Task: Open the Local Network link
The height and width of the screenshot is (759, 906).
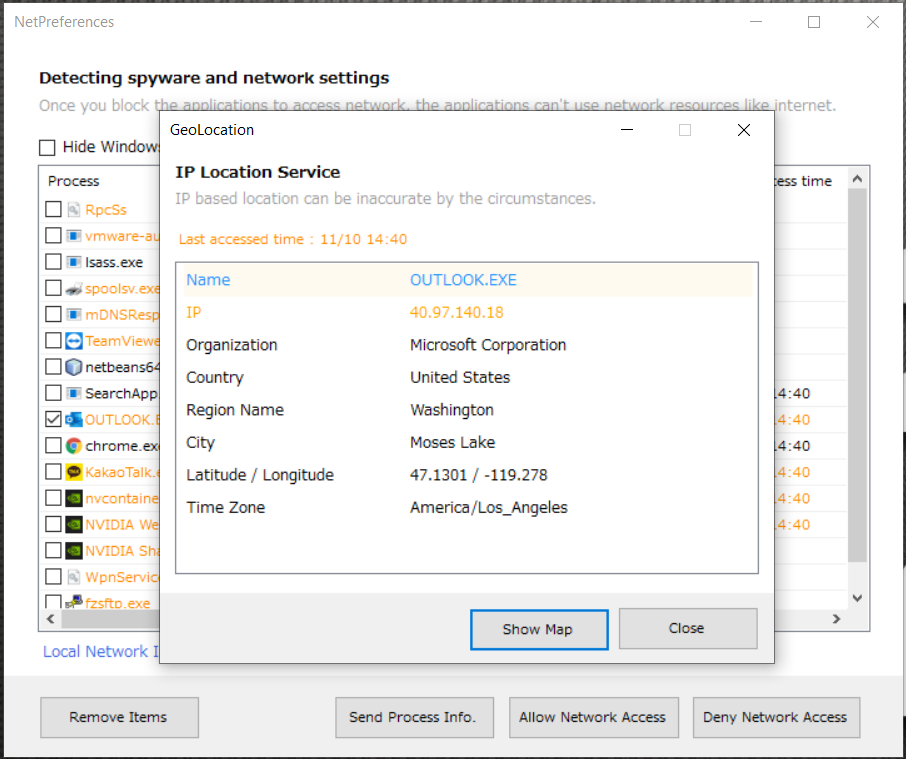Action: tap(101, 652)
